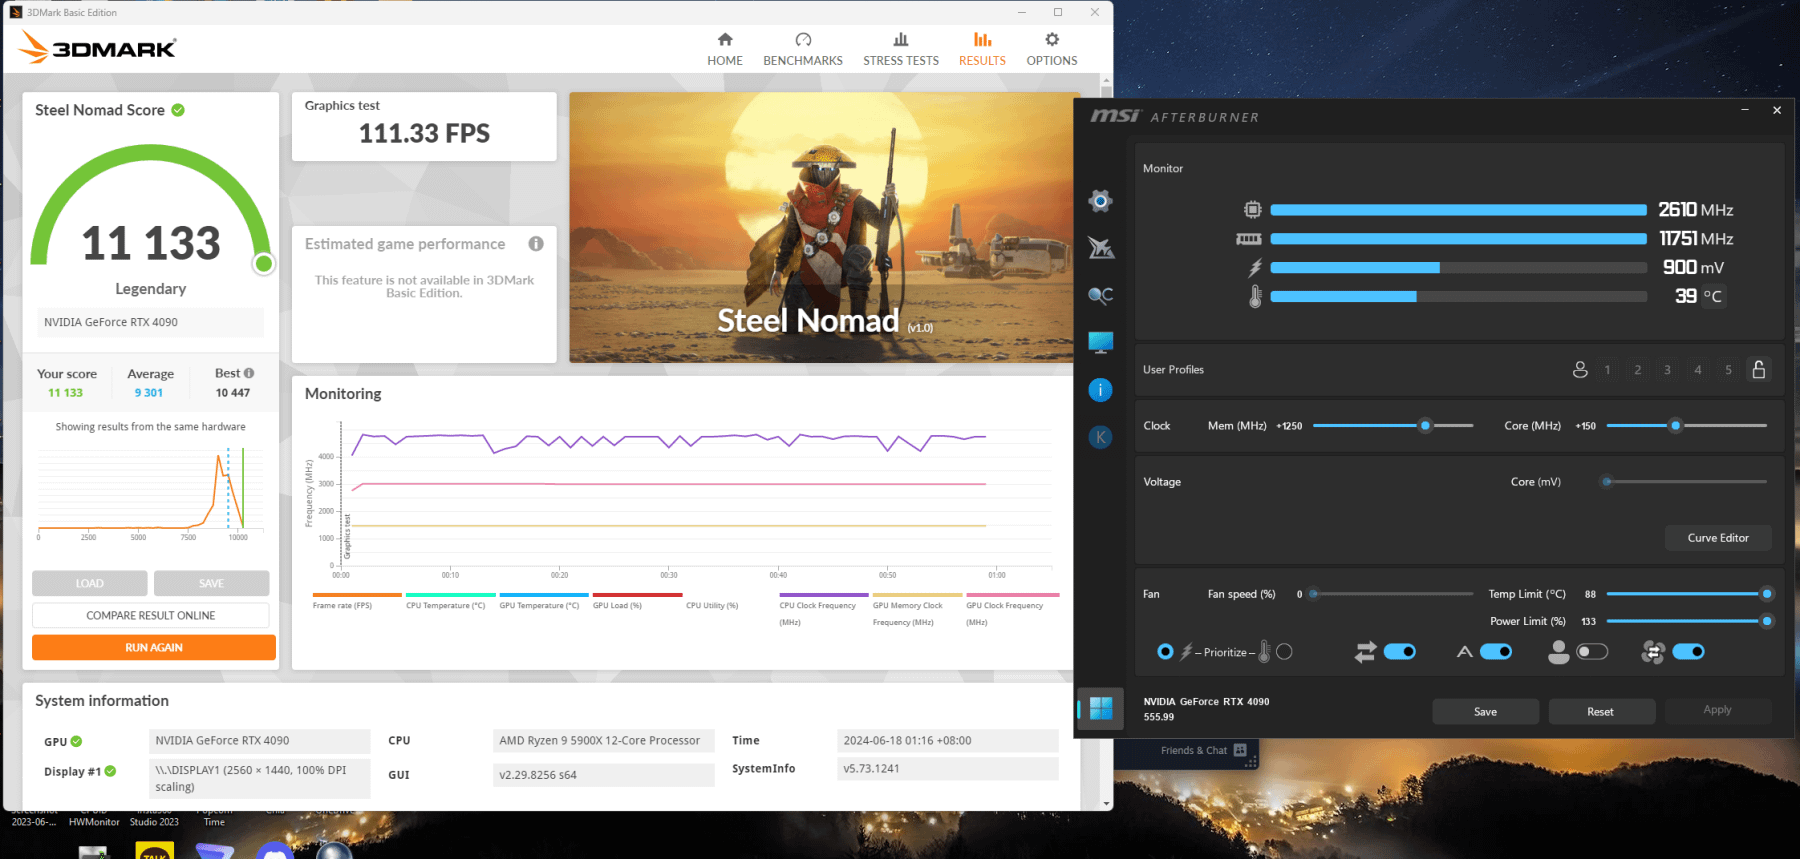Click the auto fan 'A' icon
1800x859 pixels.
tap(1464, 652)
